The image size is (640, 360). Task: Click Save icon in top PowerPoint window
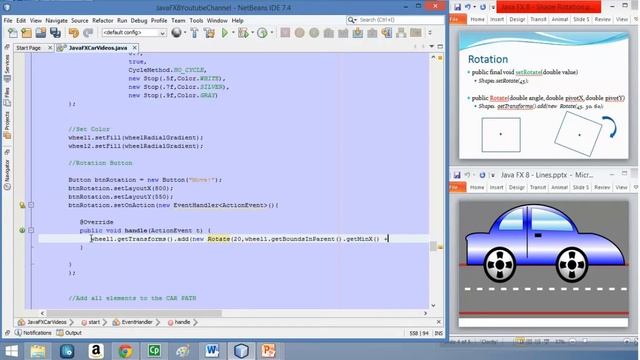click(457, 7)
